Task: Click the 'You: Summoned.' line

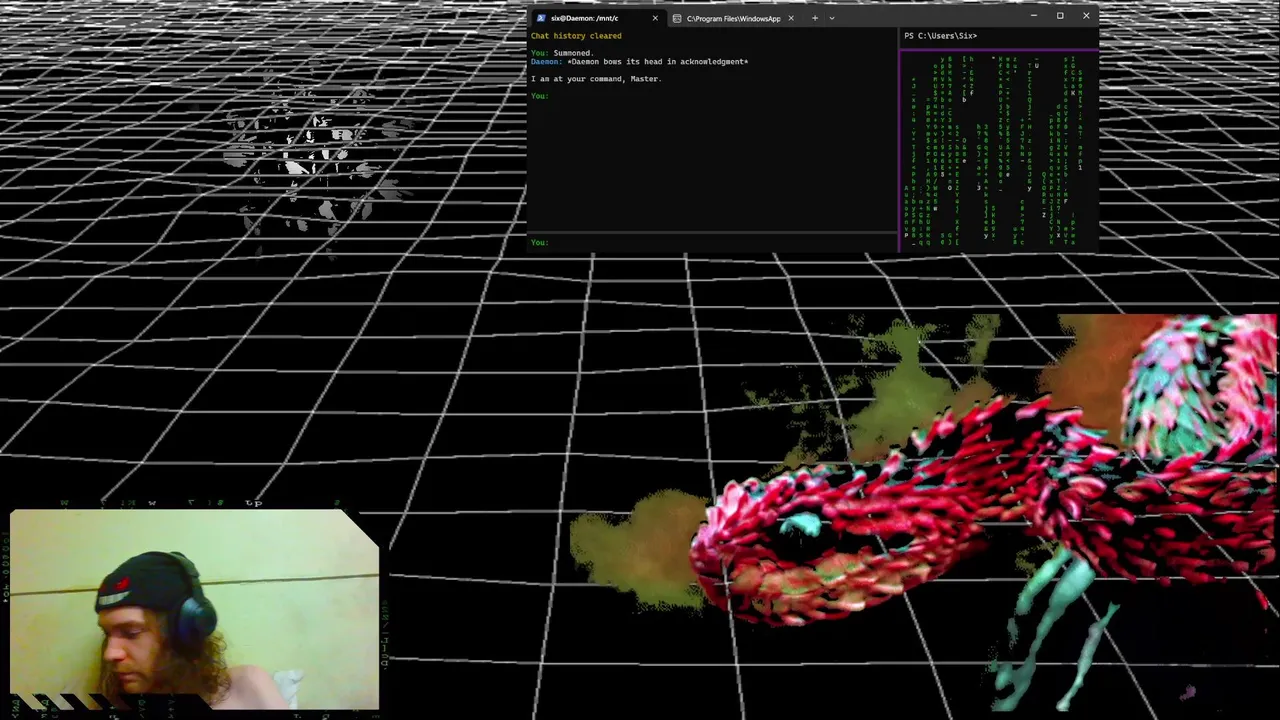Action: [x=562, y=53]
